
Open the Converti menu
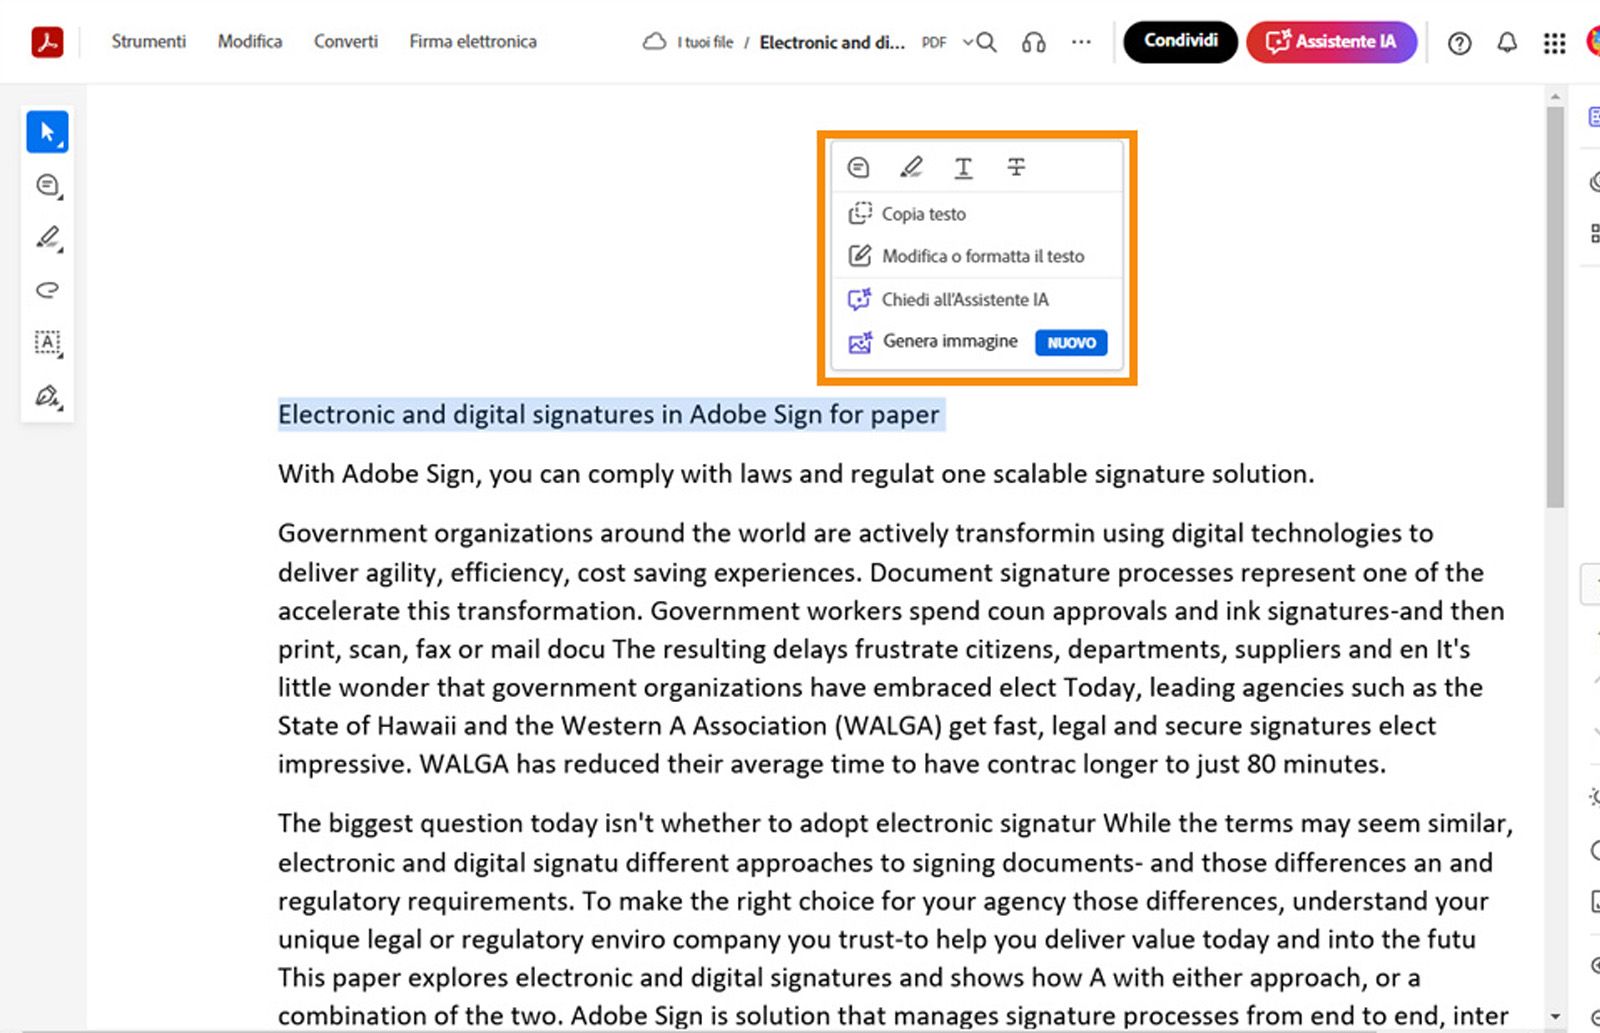[x=345, y=42]
